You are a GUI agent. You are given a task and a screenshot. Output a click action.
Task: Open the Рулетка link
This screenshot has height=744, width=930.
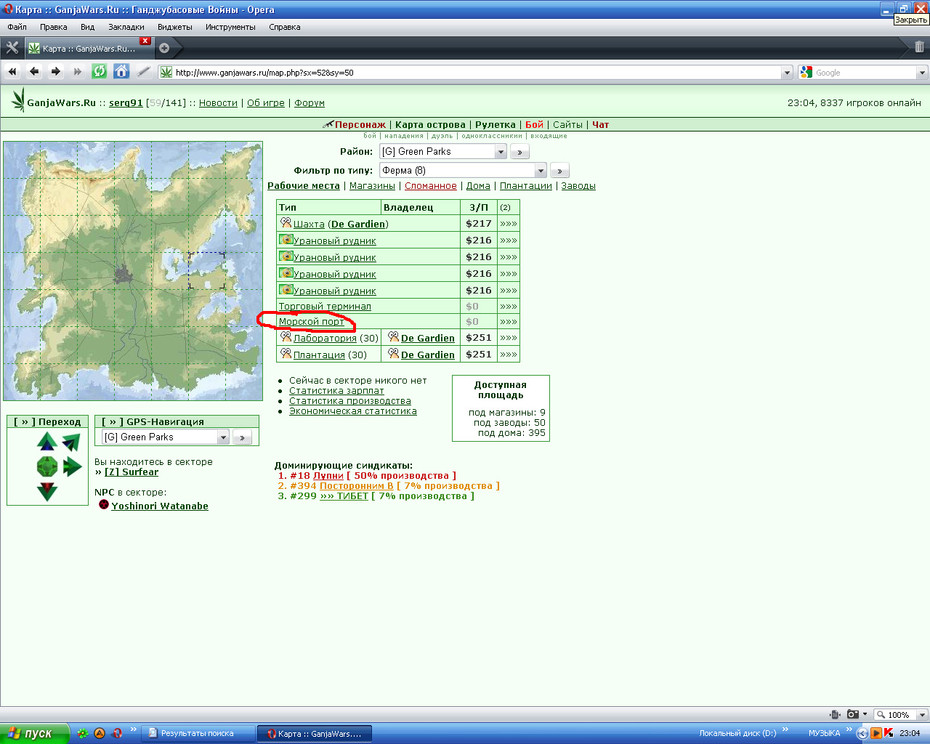click(495, 125)
